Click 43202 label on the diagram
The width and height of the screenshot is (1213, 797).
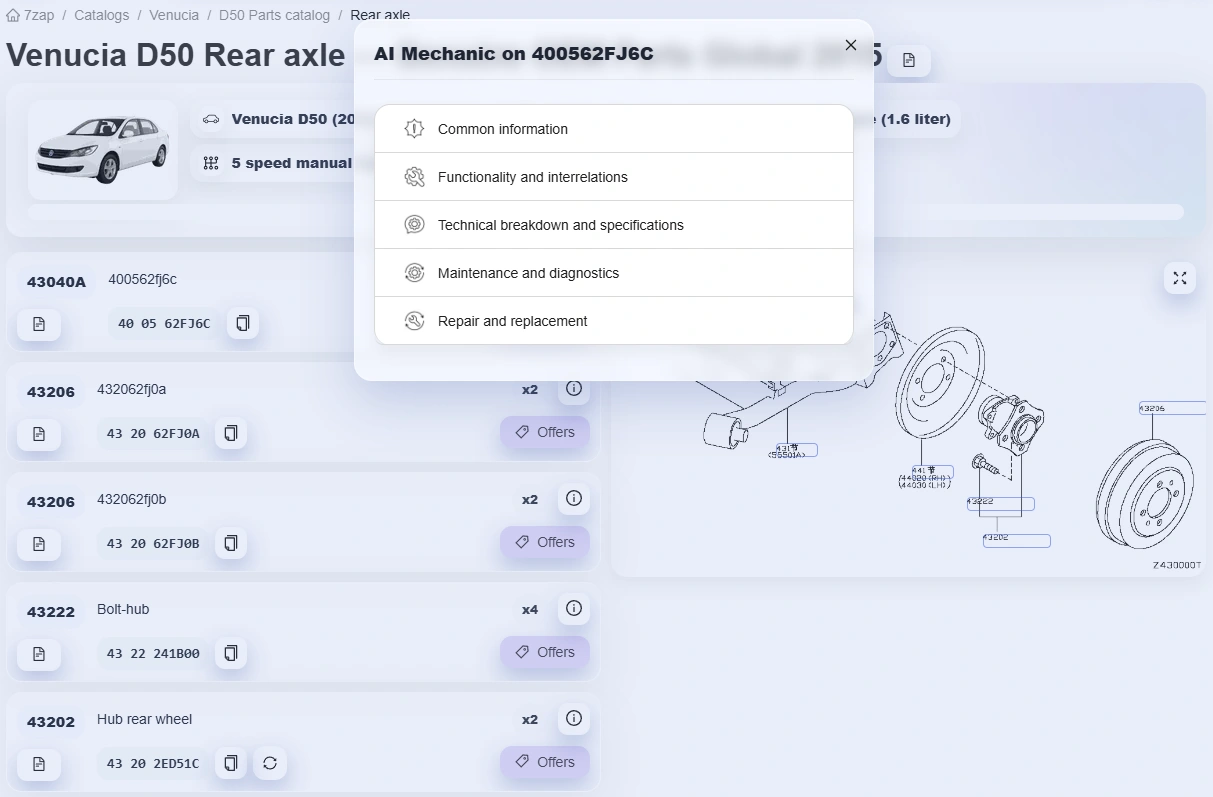coord(1016,540)
